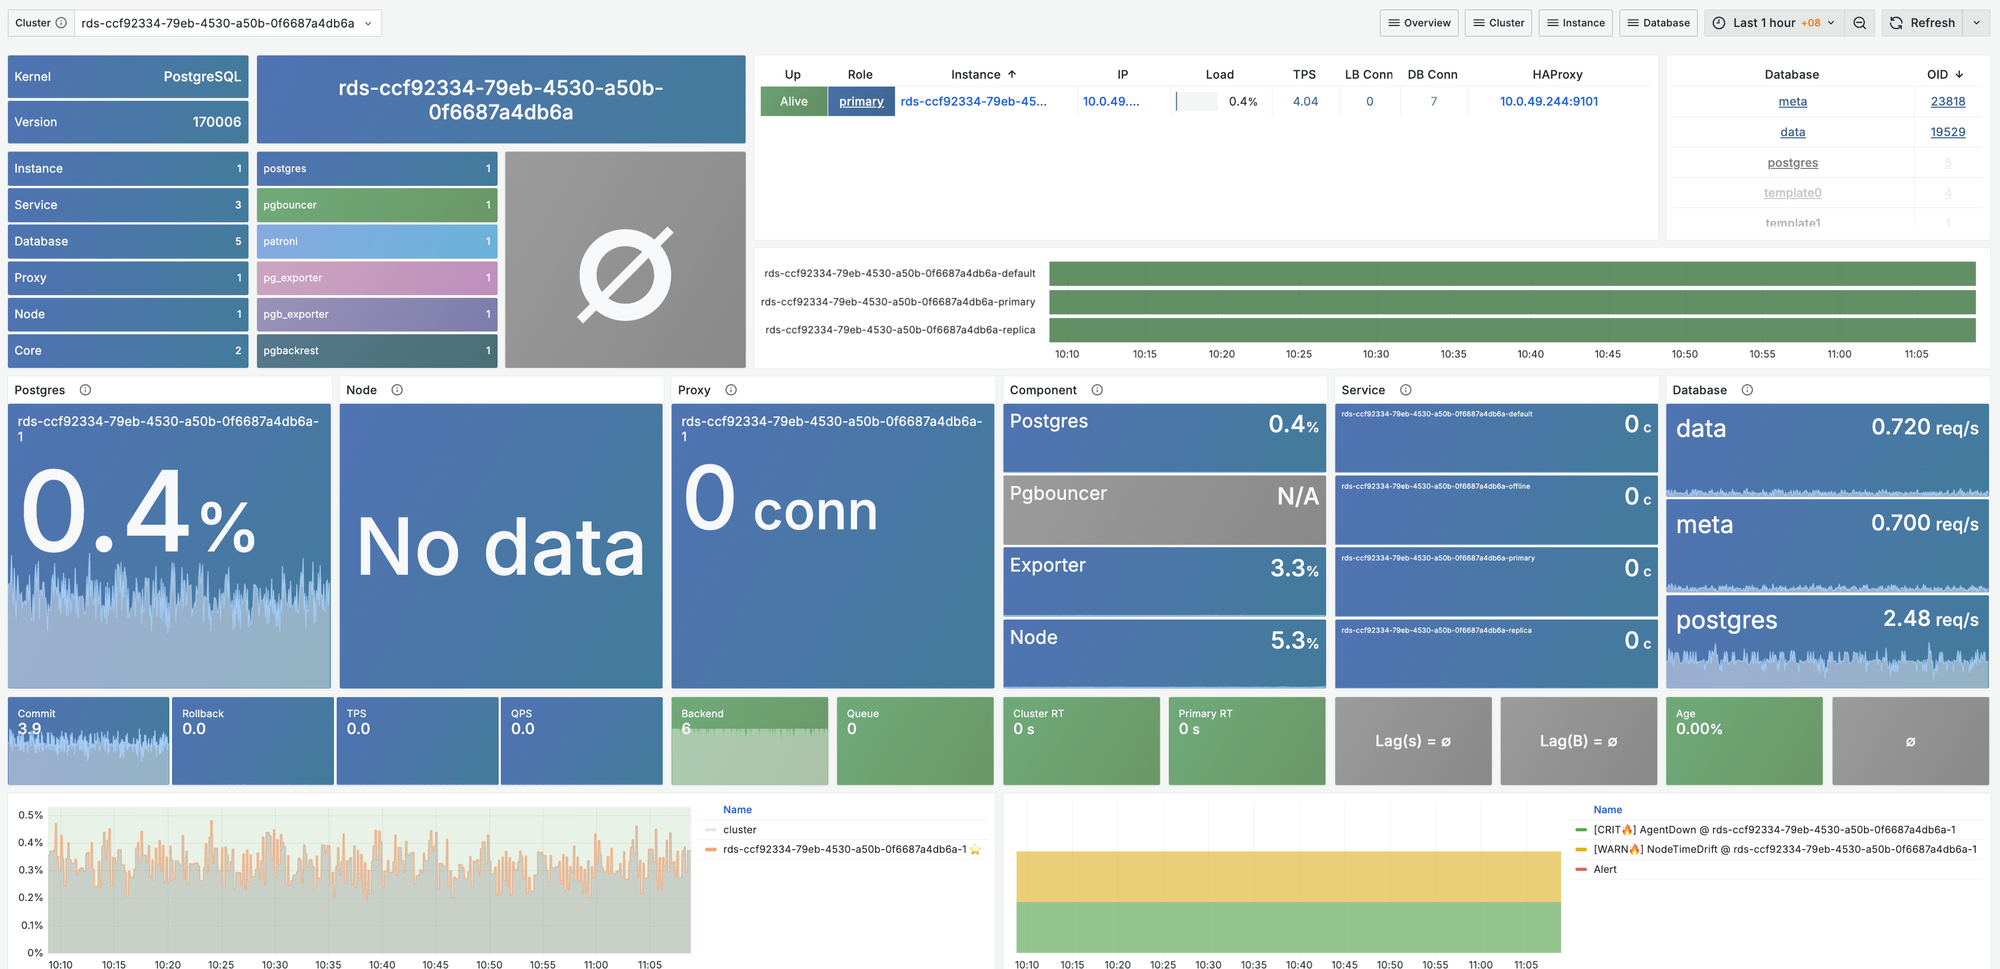The width and height of the screenshot is (2000, 969).
Task: Click the Cluster variable info icon
Action: tap(61, 23)
